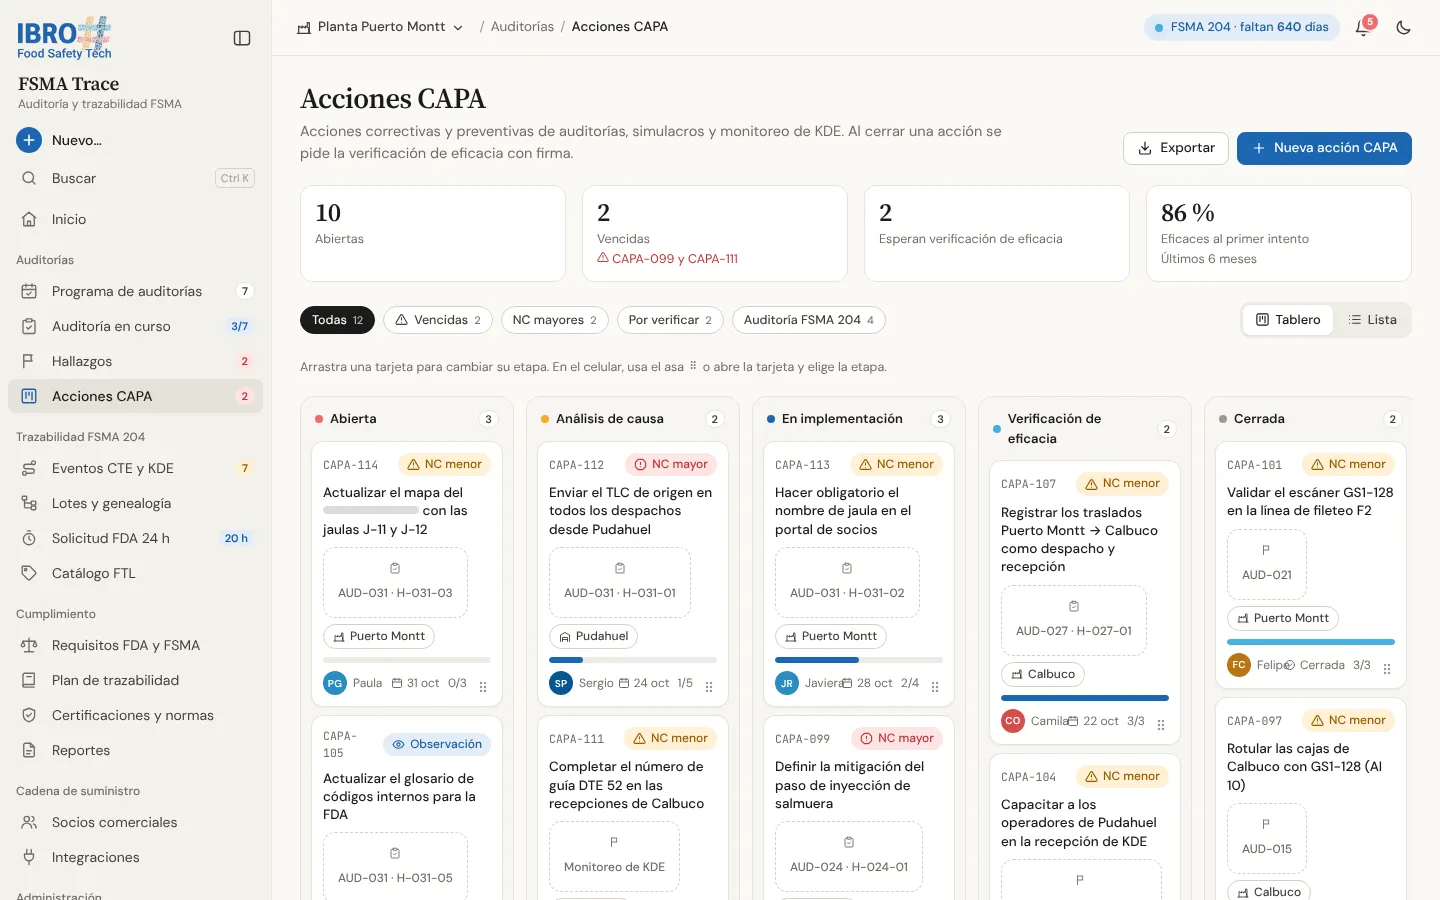This screenshot has width=1440, height=900.
Task: Open Auditoría en curso
Action: [136, 326]
